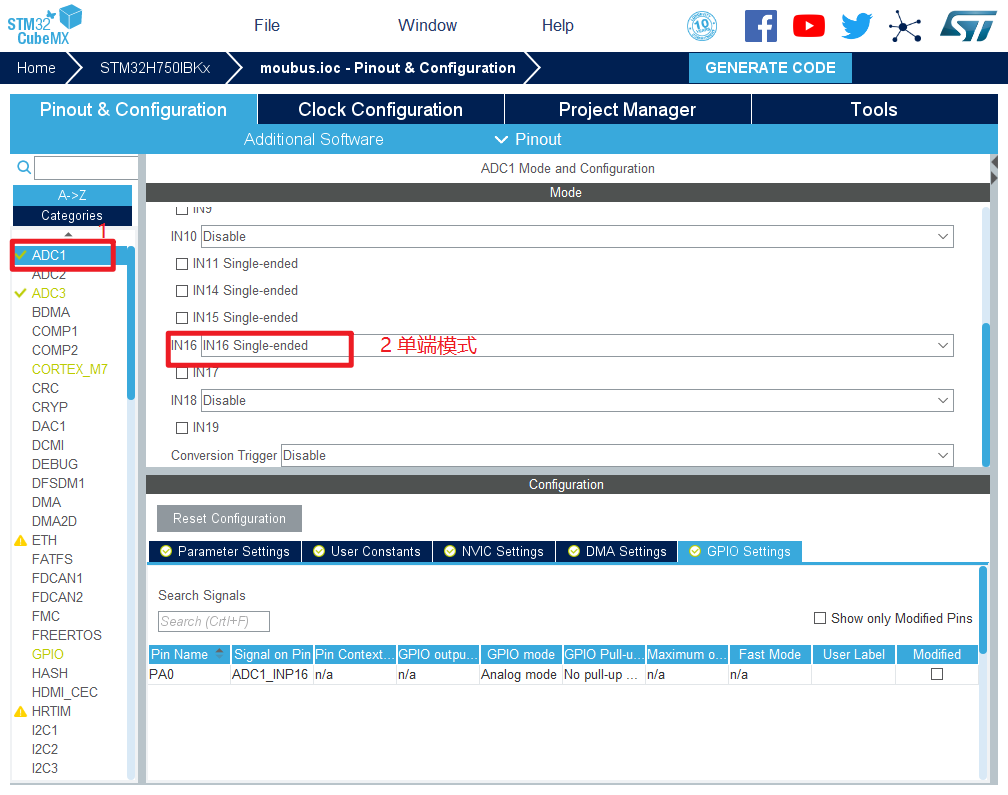Open the YouTube icon link
Viewport: 1008px width, 795px height.
(x=808, y=26)
